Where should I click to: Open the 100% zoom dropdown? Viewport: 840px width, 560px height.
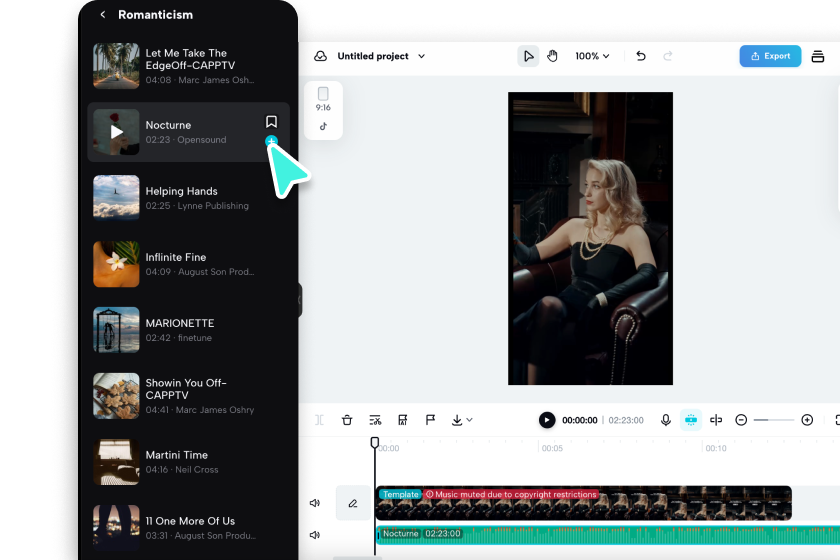click(592, 56)
